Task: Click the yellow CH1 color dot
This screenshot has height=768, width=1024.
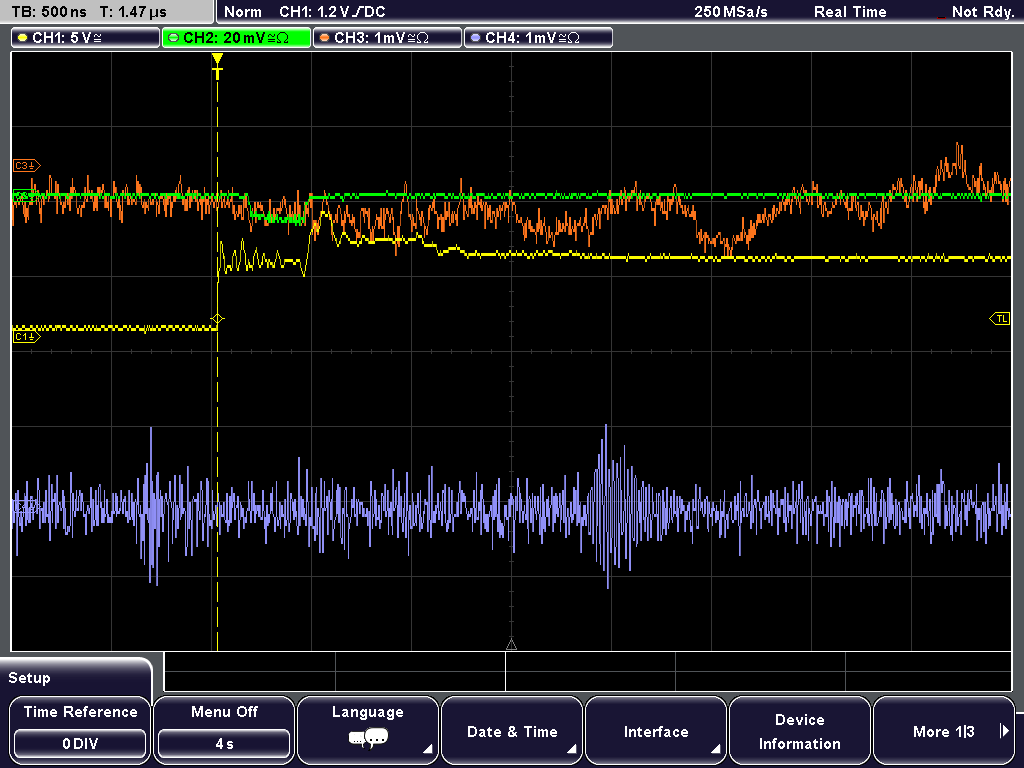Action: pyautogui.click(x=23, y=38)
